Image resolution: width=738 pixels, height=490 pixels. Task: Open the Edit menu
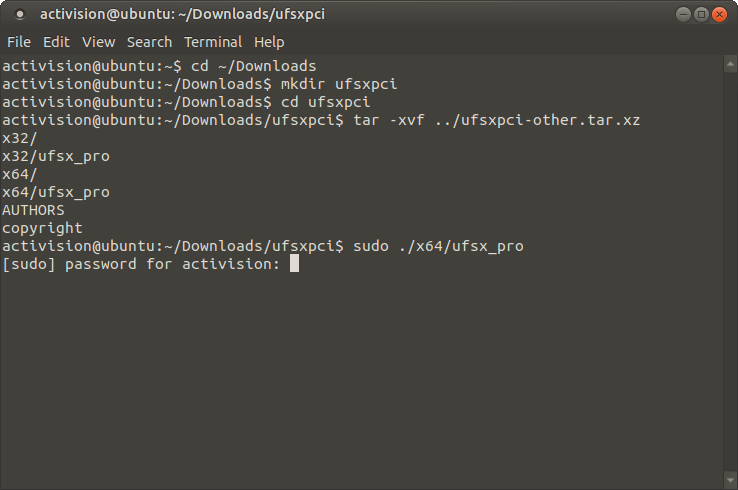tap(56, 42)
